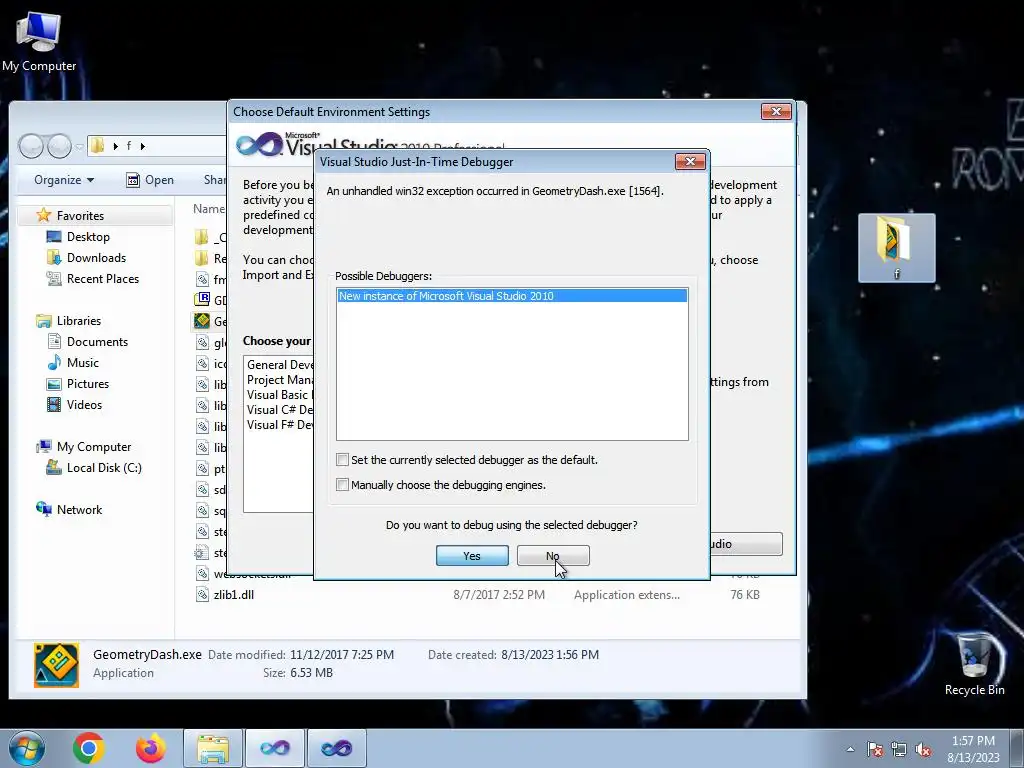Select 'New instance of Microsoft Visual Studio 2010'
The image size is (1024, 768).
[x=512, y=296]
